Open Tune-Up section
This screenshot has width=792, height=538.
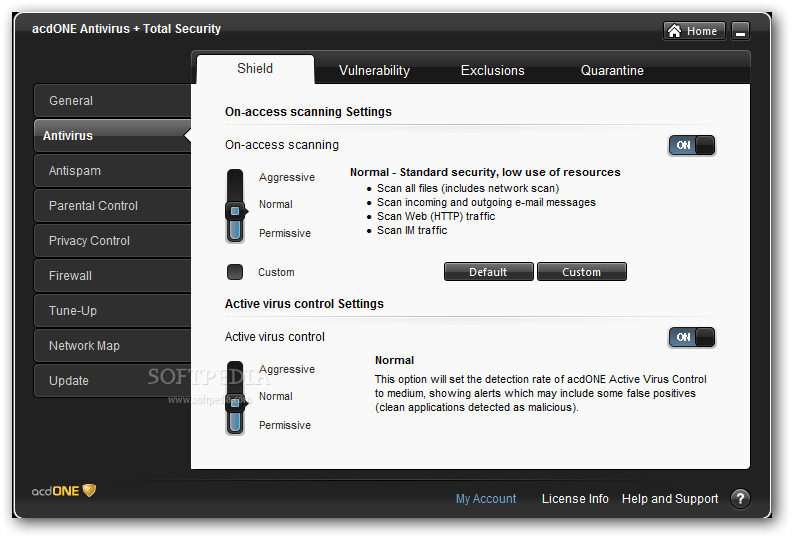[x=112, y=311]
